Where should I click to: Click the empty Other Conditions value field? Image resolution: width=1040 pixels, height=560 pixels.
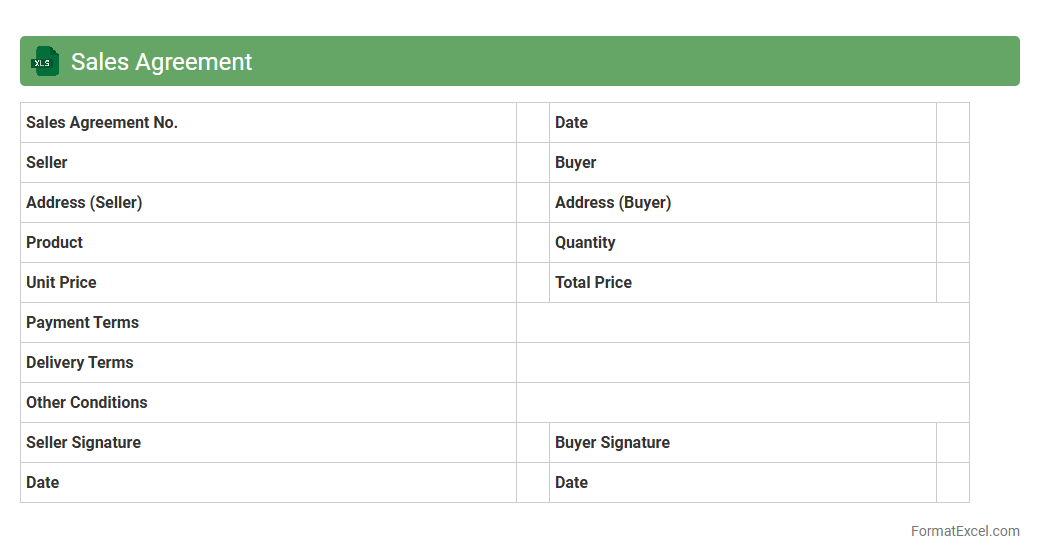742,402
